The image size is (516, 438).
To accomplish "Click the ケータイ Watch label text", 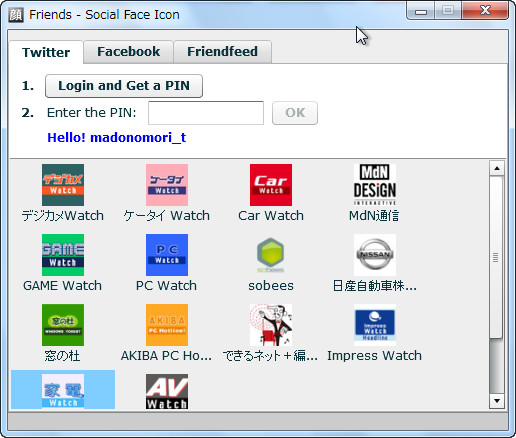I will pyautogui.click(x=166, y=216).
